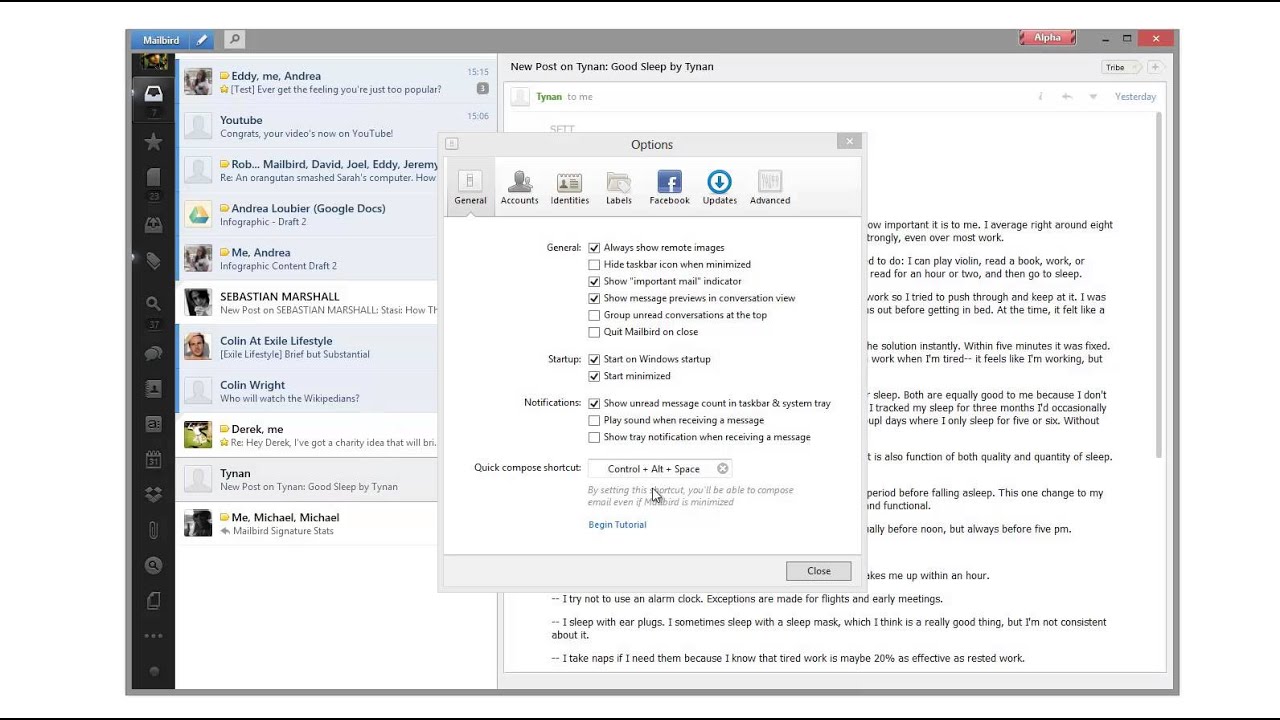Add a label with plus button beside Tribe

pos(1154,67)
